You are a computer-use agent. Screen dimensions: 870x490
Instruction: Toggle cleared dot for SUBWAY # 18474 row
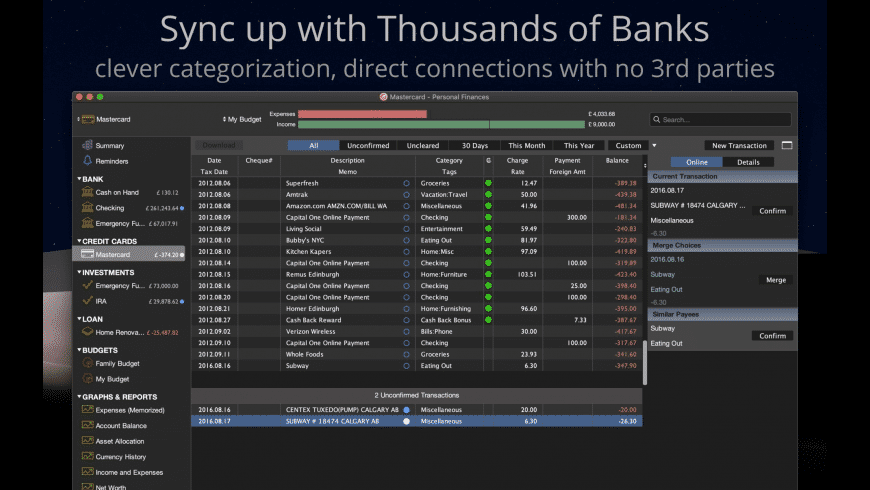[x=406, y=421]
